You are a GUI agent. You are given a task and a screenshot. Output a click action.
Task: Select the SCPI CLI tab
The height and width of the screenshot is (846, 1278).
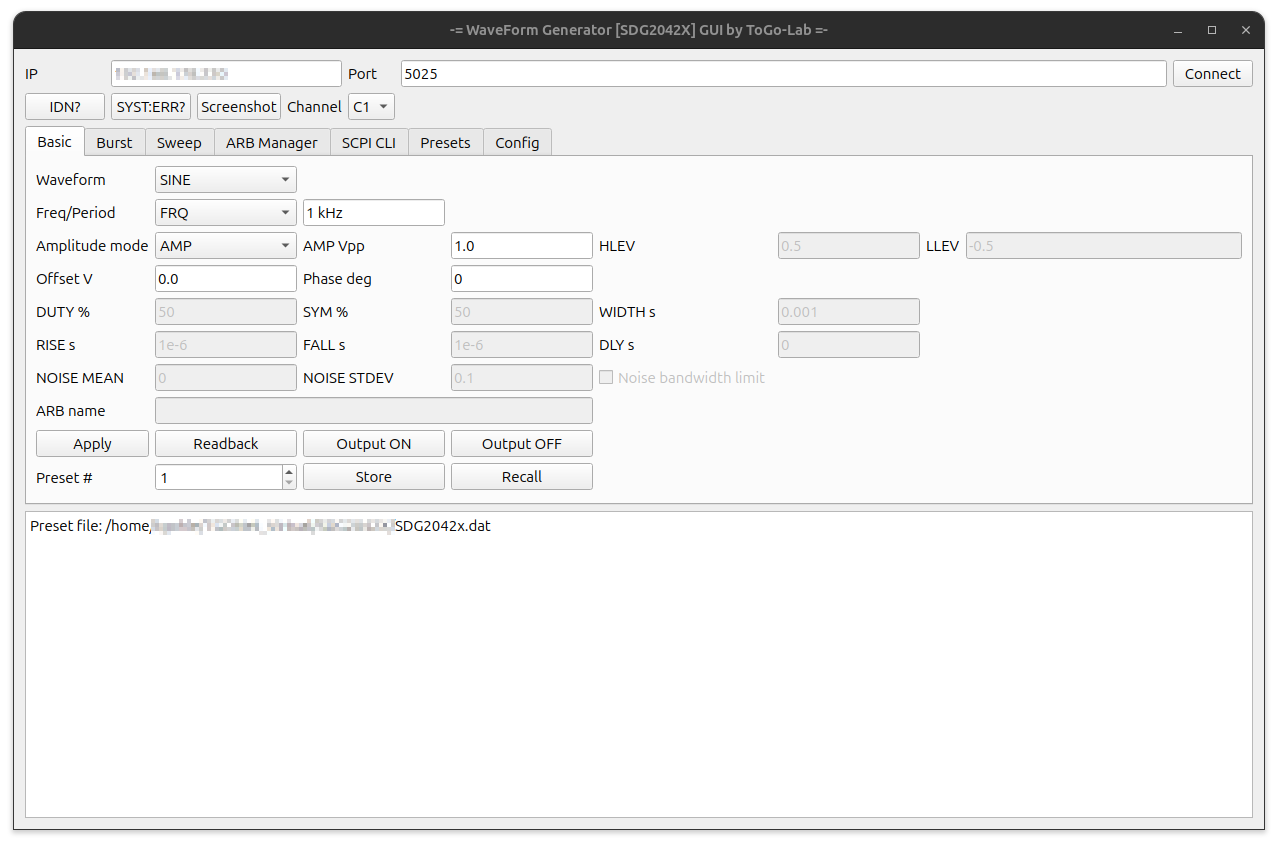(x=368, y=143)
